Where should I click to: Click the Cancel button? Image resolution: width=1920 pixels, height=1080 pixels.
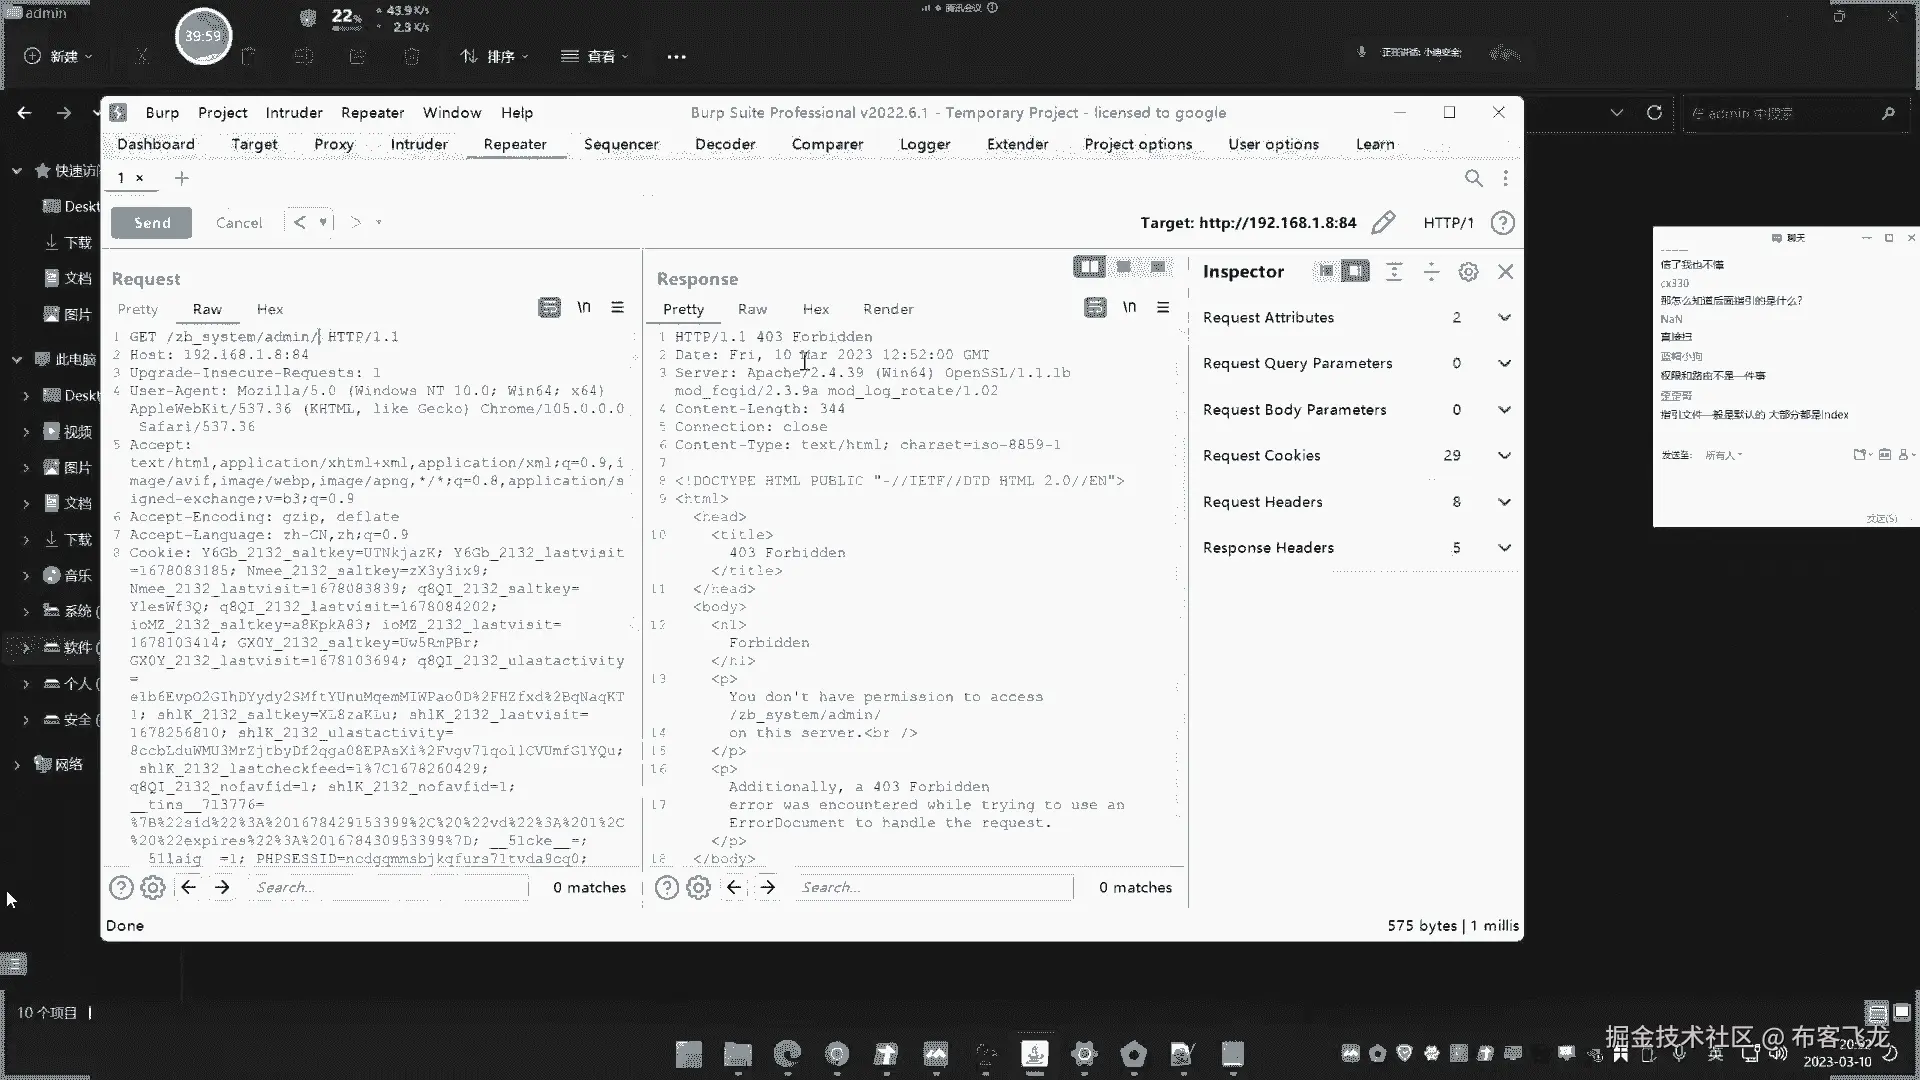click(x=239, y=223)
